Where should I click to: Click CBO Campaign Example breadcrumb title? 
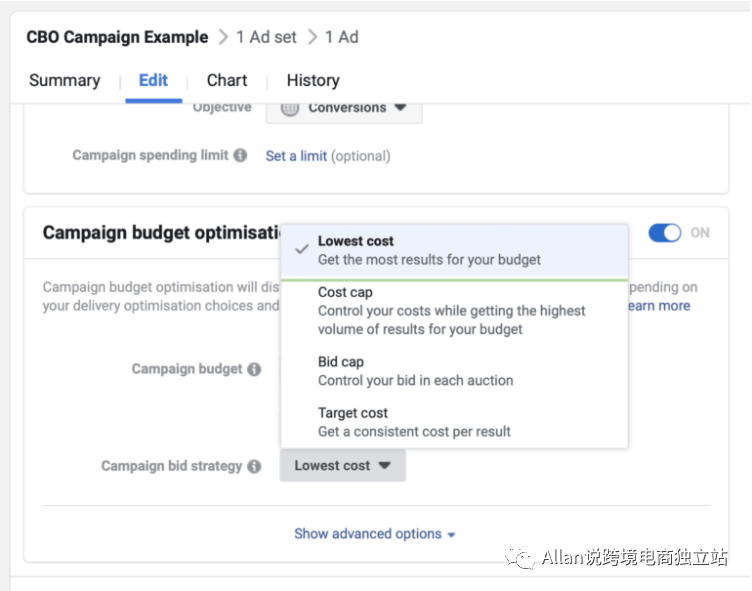[x=118, y=37]
